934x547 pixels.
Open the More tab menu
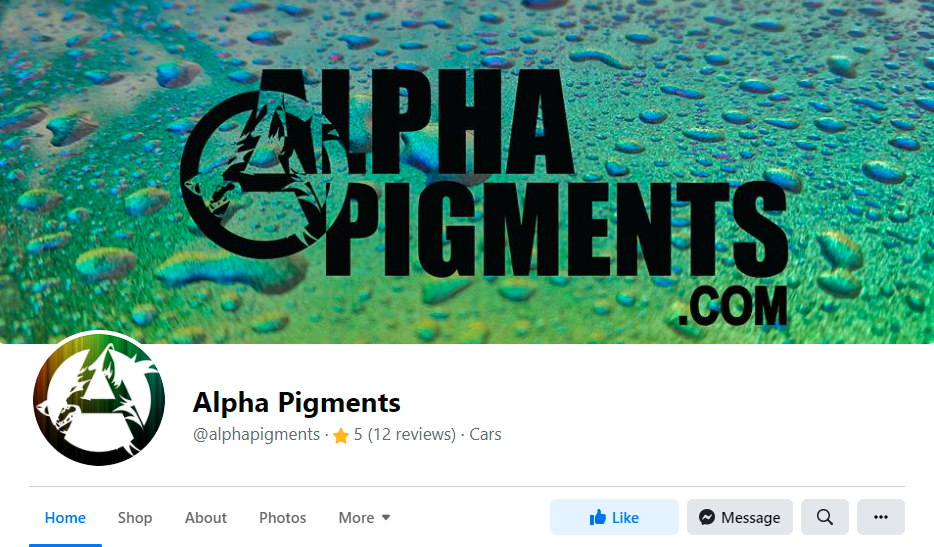pyautogui.click(x=364, y=517)
